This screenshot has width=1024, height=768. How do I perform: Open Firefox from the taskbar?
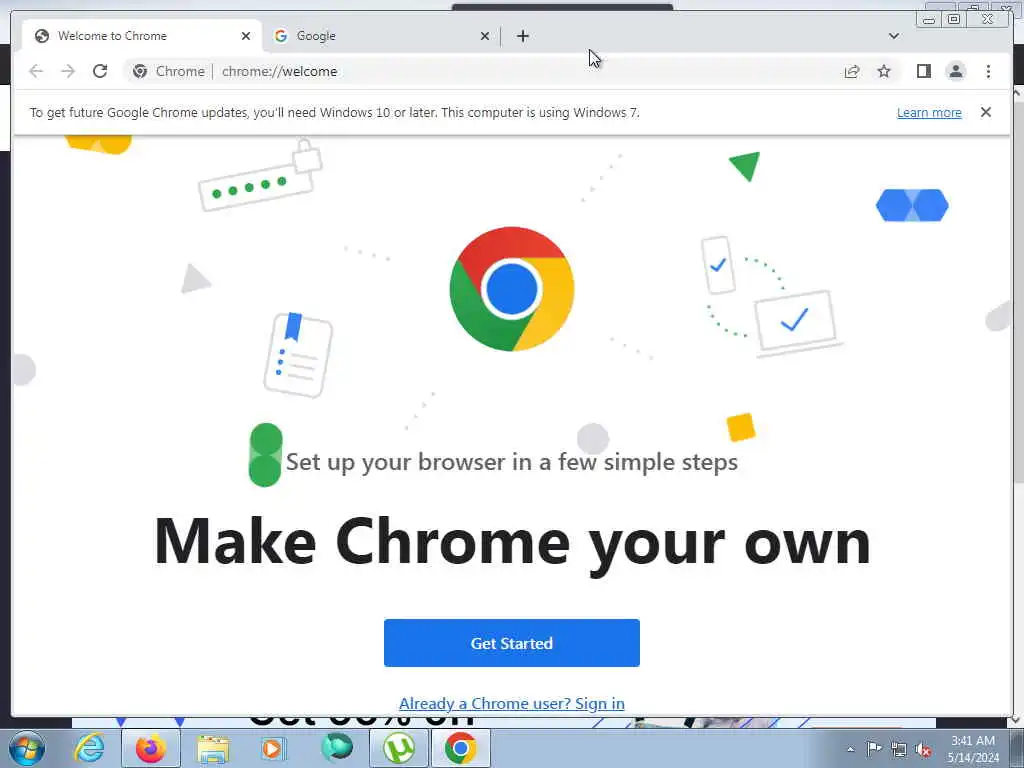coord(151,748)
